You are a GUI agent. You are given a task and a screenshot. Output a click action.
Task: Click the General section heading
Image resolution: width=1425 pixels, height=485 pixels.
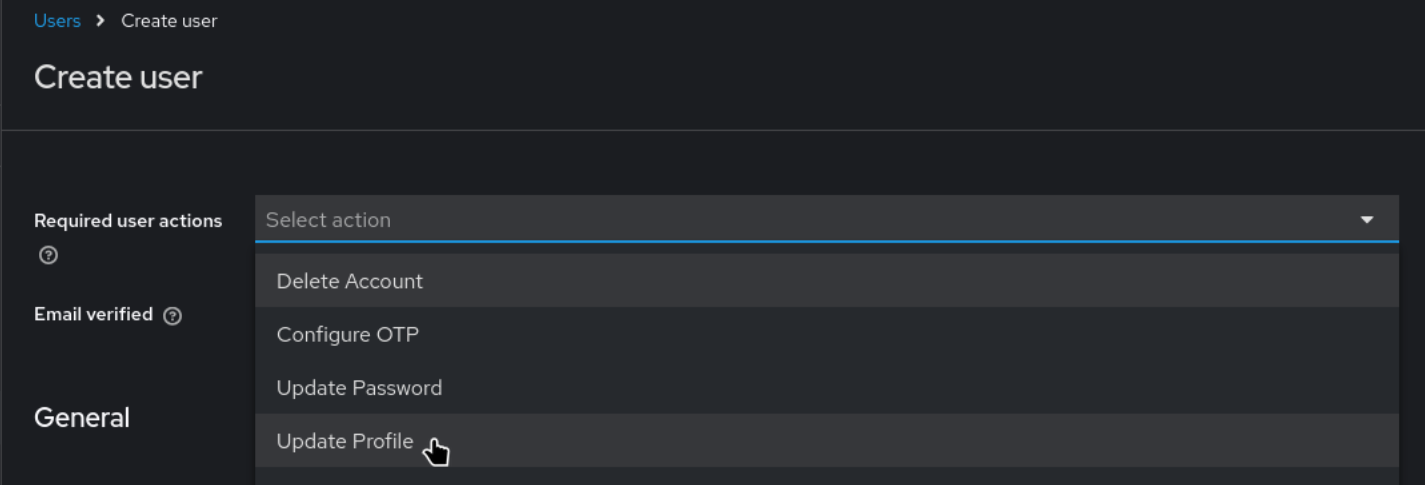click(82, 418)
